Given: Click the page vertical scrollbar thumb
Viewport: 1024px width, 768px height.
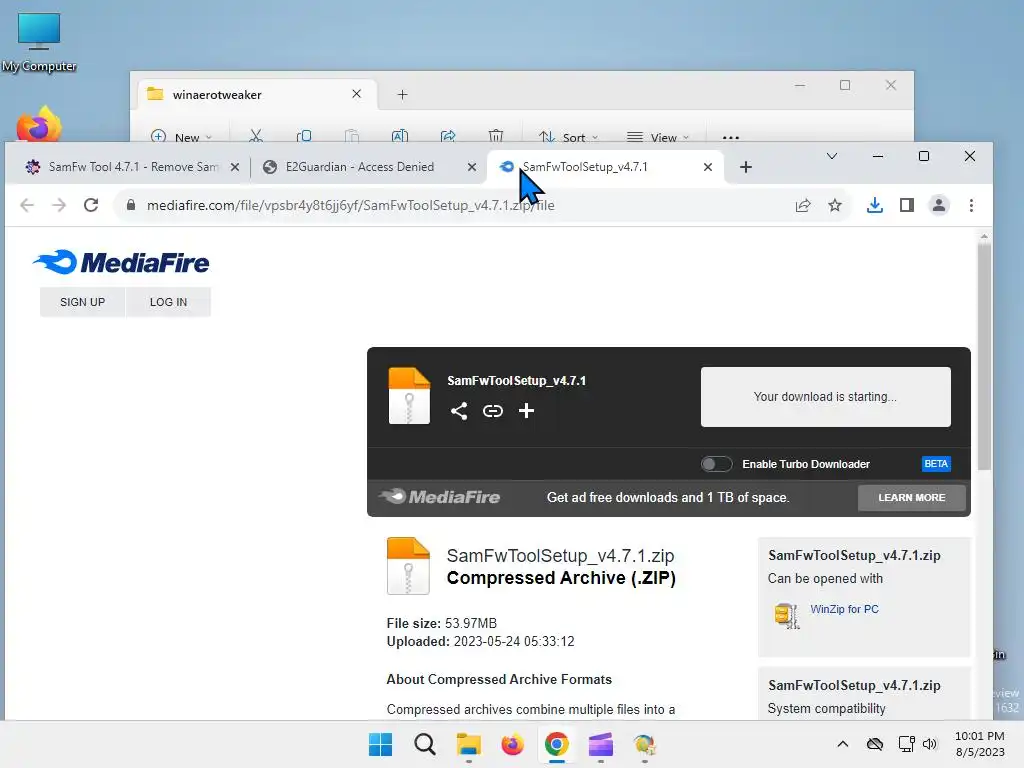Looking at the screenshot, I should [x=984, y=356].
